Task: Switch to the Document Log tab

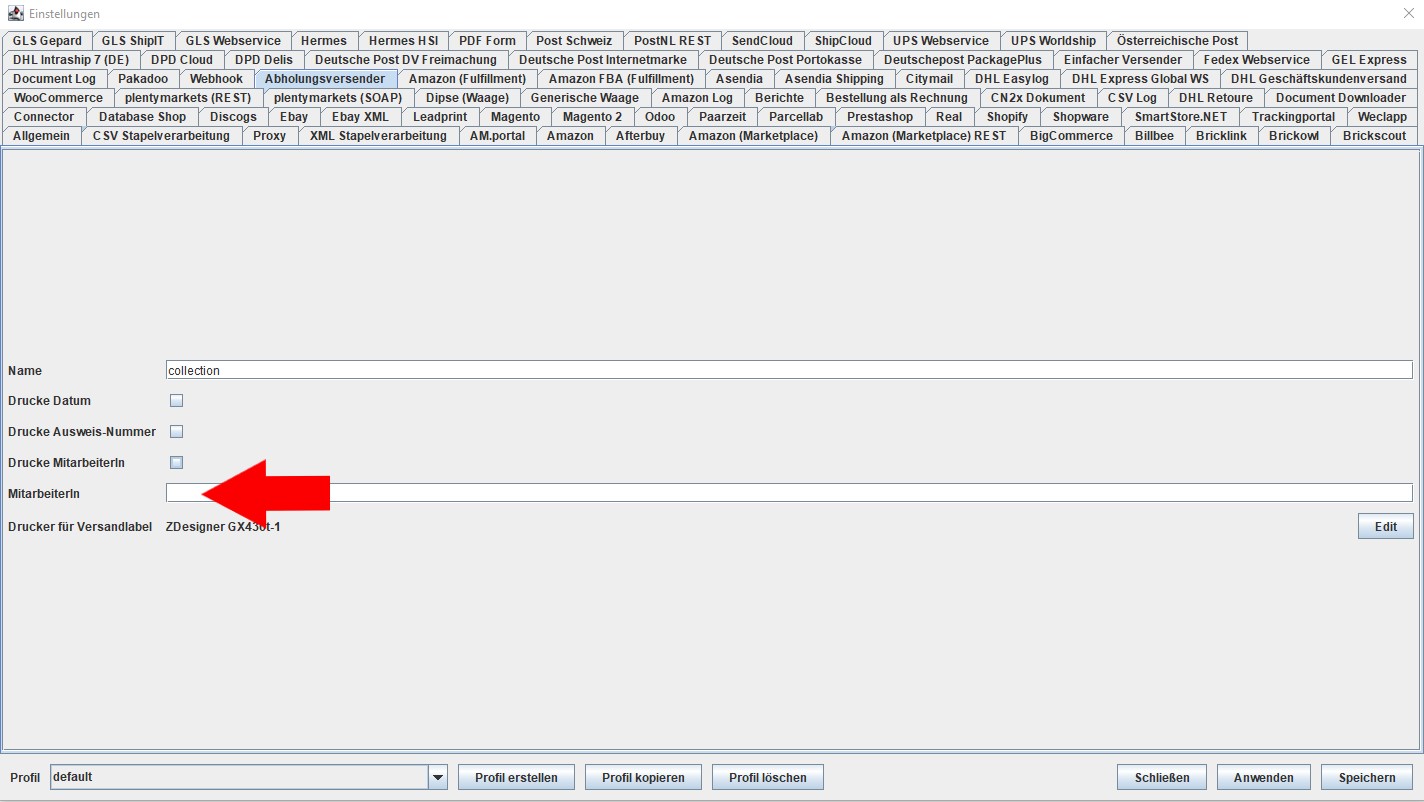Action: coord(55,79)
